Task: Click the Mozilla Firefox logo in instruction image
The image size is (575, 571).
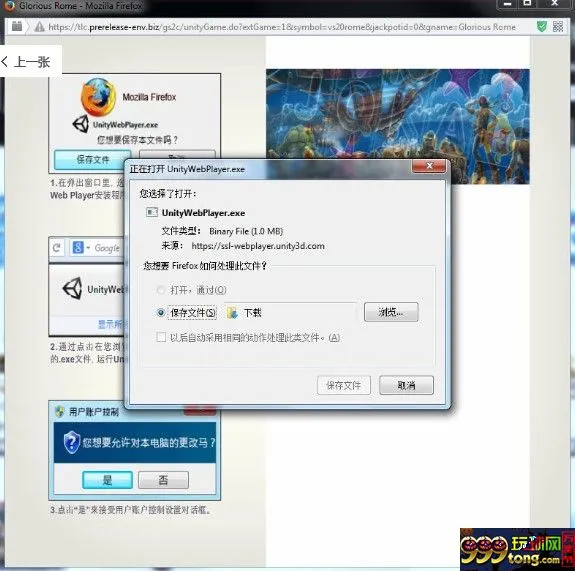Action: 98,97
